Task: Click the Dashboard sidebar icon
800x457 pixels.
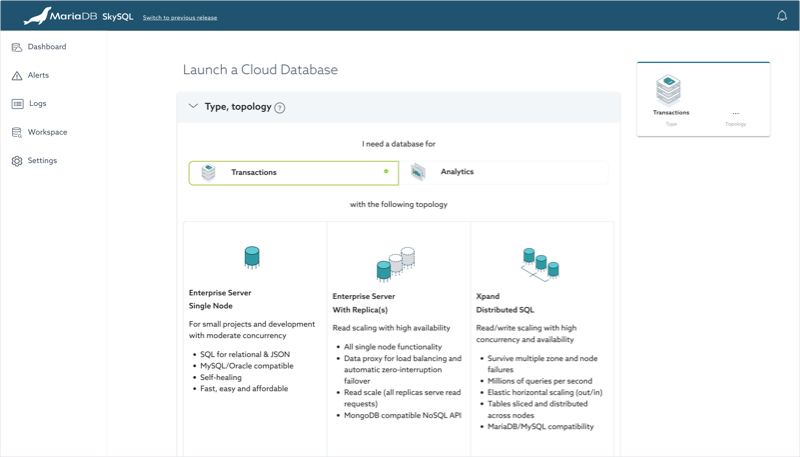Action: pos(17,47)
